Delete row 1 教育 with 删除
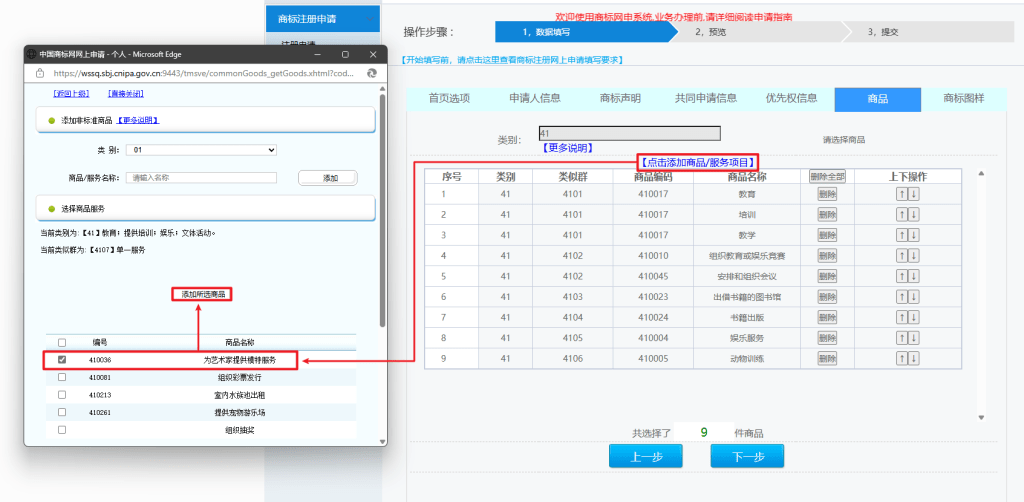This screenshot has width=1024, height=502. (x=827, y=195)
